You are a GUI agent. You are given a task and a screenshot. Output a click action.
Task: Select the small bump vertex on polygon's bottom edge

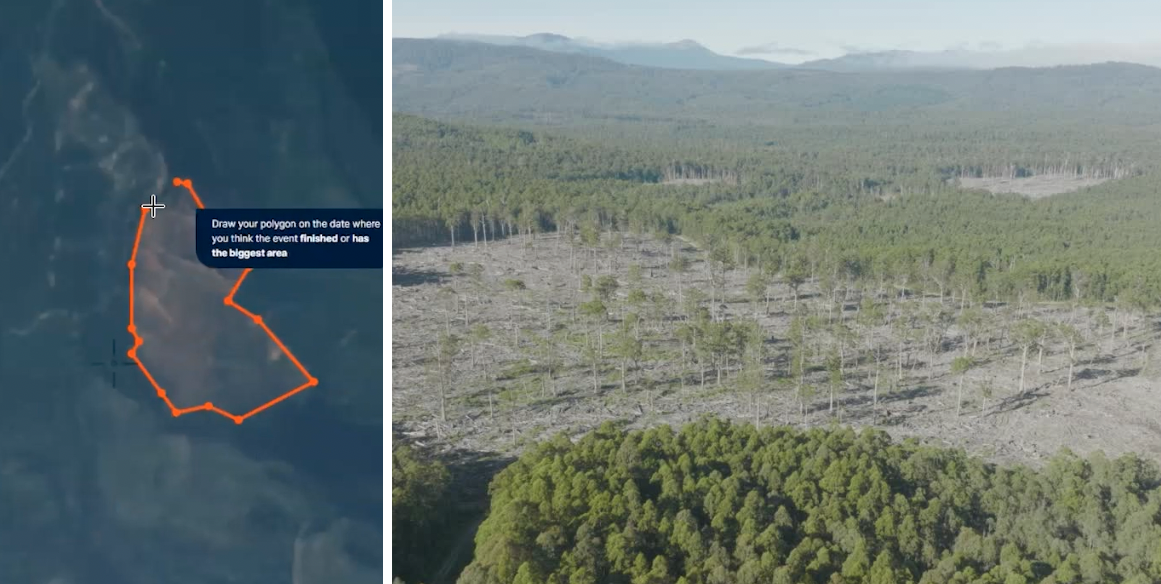pyautogui.click(x=209, y=406)
